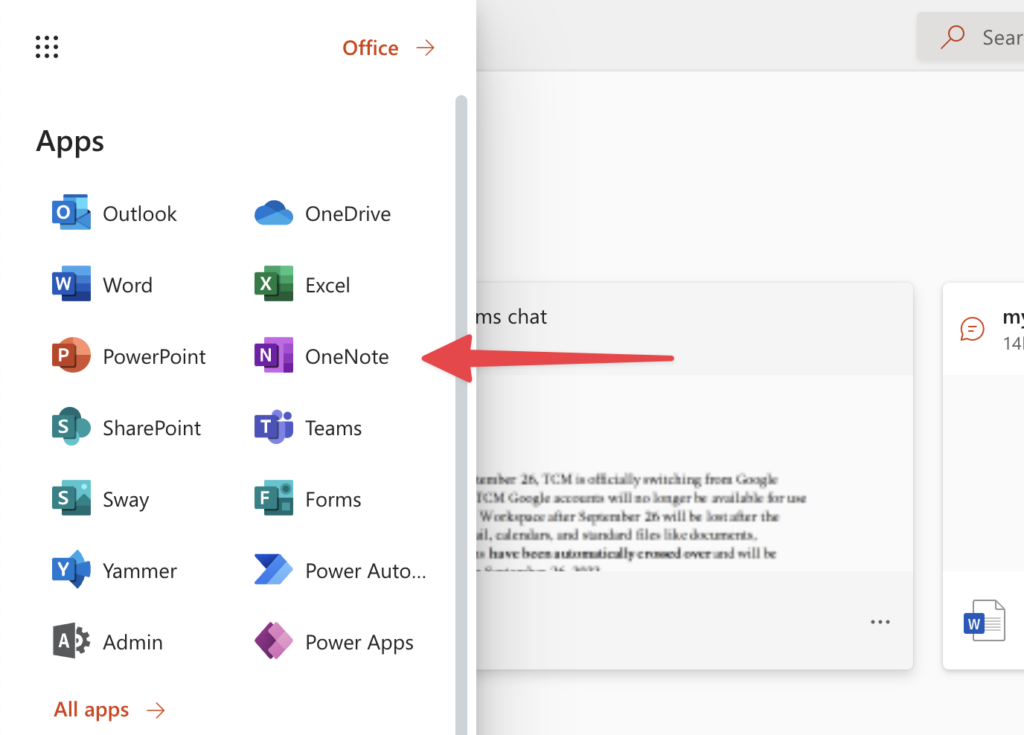
Task: Click the Power Apps label
Action: pos(359,643)
